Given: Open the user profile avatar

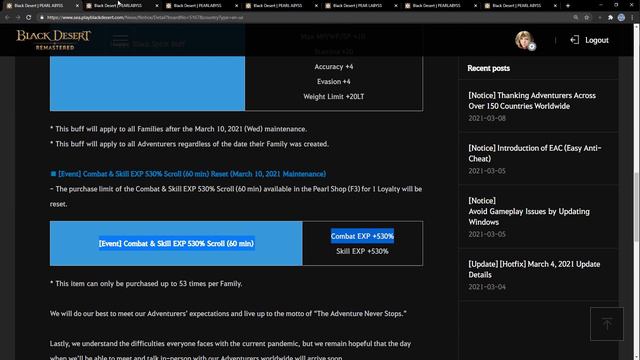Looking at the screenshot, I should click(x=524, y=40).
